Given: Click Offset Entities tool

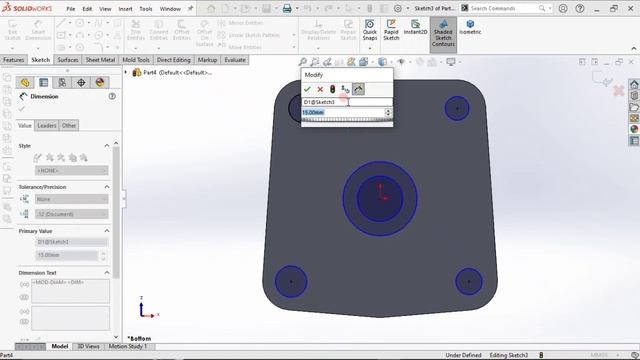Looking at the screenshot, I should [182, 30].
